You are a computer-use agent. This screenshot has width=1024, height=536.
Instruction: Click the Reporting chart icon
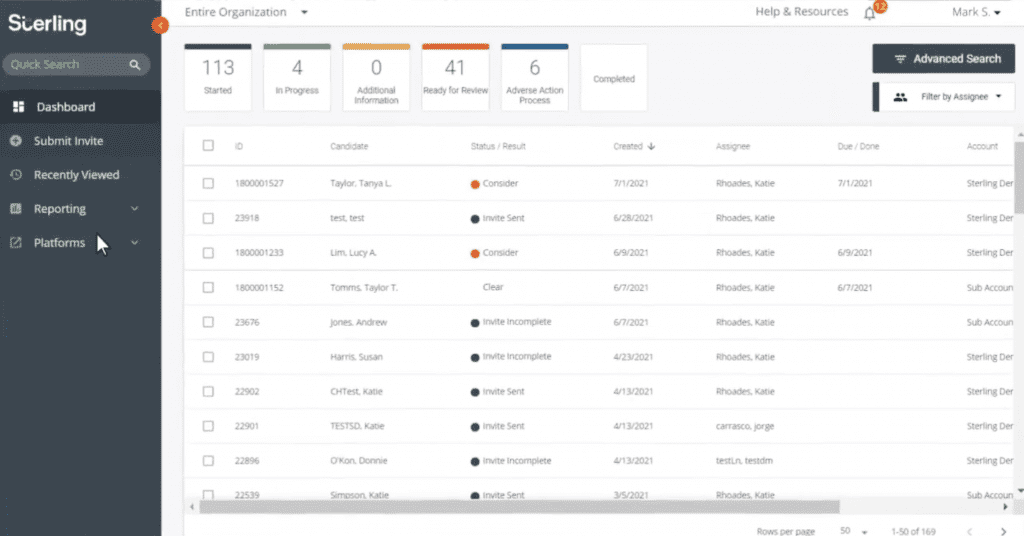pyautogui.click(x=16, y=209)
